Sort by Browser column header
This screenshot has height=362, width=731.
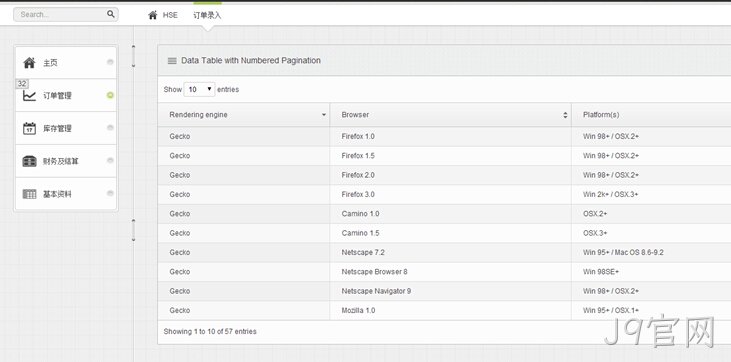pos(450,115)
